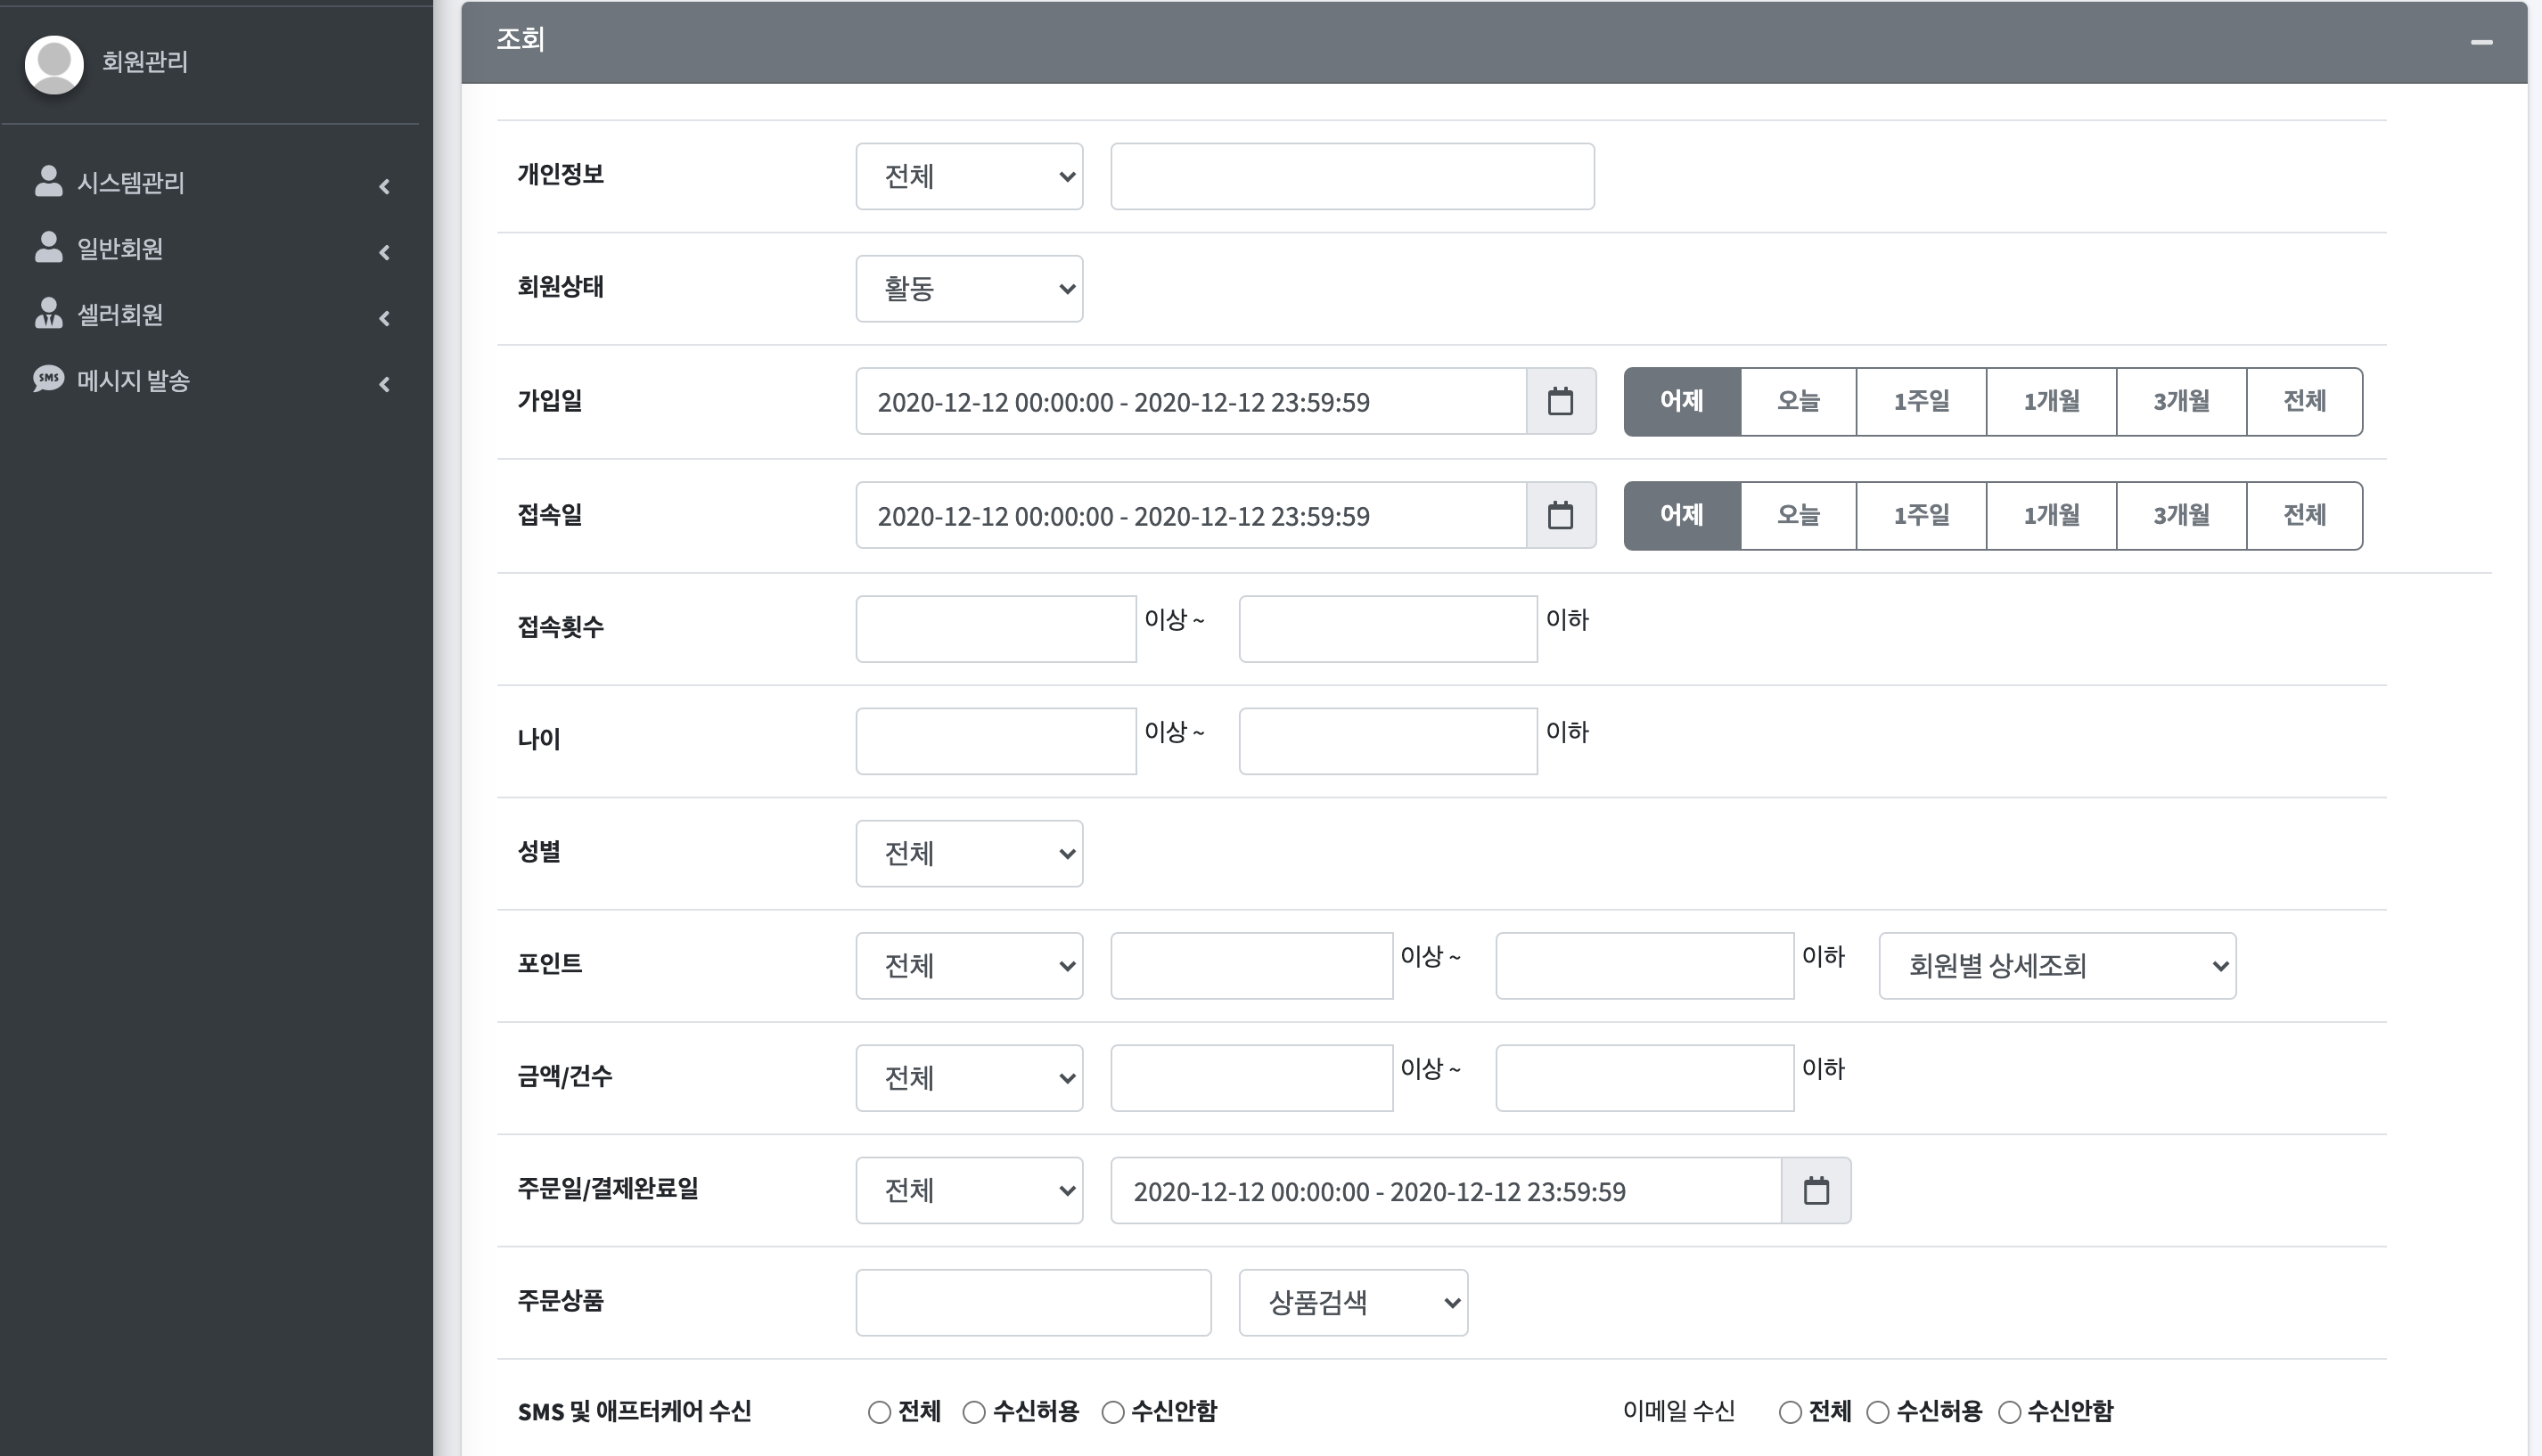Open the 회원상태 활동 dropdown

(x=969, y=288)
